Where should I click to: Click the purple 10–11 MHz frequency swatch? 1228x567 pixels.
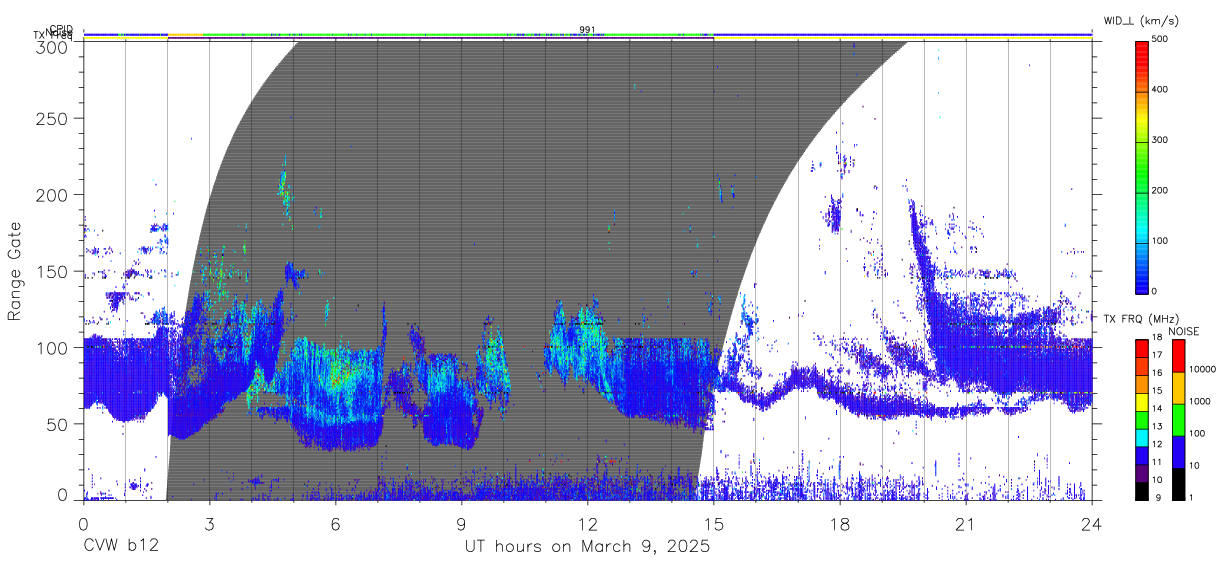1142,474
